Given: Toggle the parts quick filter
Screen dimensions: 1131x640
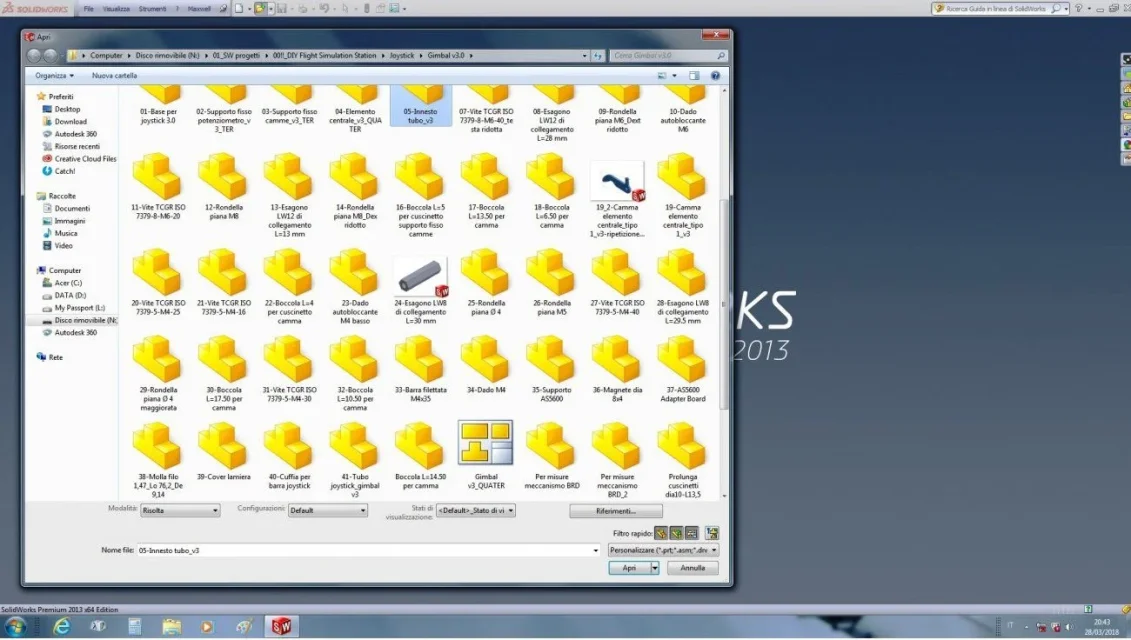Looking at the screenshot, I should (x=661, y=533).
